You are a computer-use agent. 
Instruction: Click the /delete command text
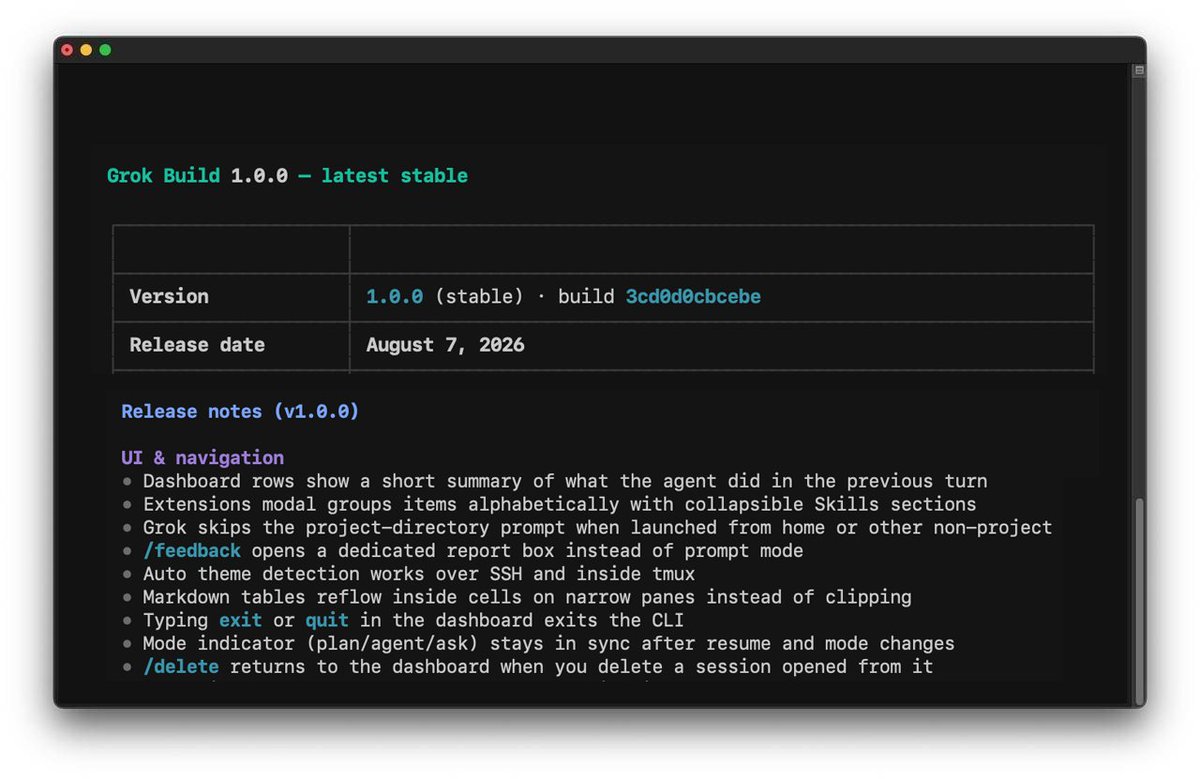pos(181,666)
